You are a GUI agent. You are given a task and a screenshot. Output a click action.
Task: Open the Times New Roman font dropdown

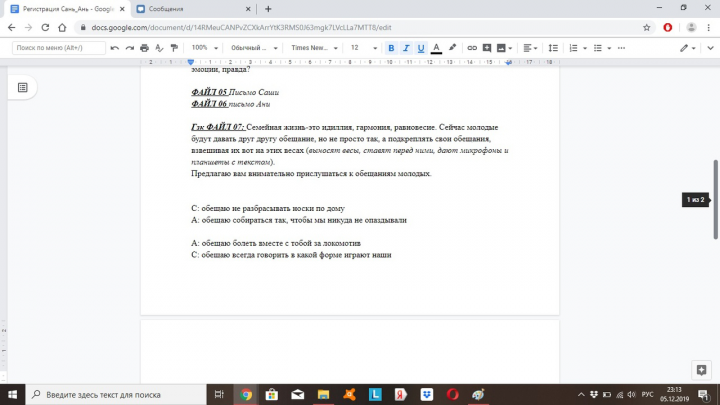pyautogui.click(x=315, y=48)
